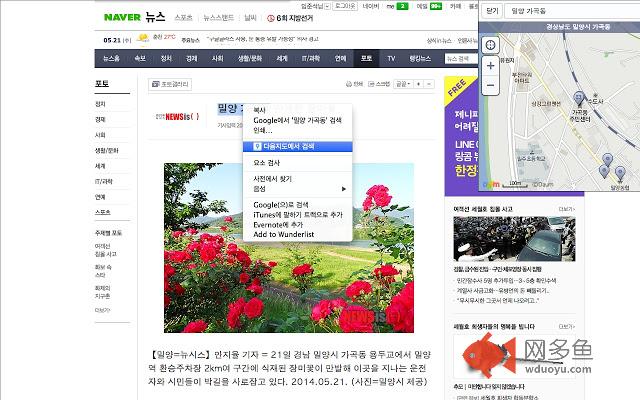Open the 뉴스홈 navigation tab
Image resolution: width=640 pixels, height=400 pixels.
pos(111,58)
